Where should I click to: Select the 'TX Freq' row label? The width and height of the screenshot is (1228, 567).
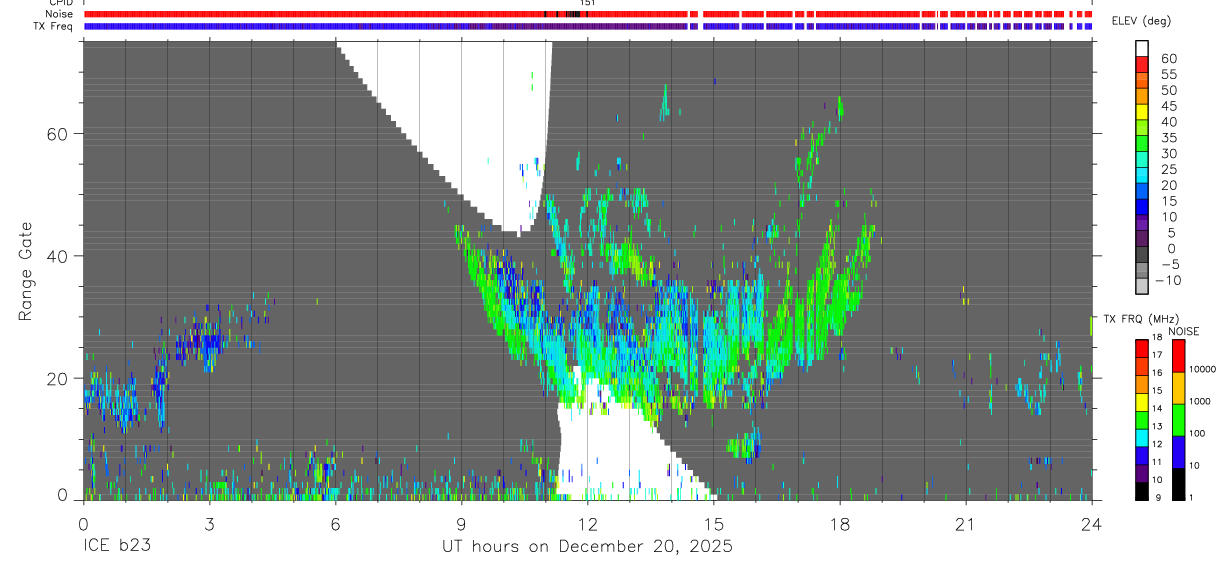pyautogui.click(x=54, y=26)
